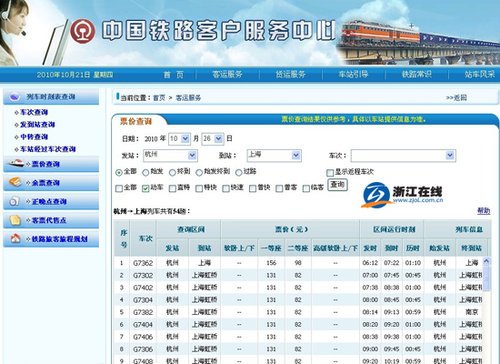Click train number G7406 in the results
This screenshot has height=364, width=500.
(x=143, y=337)
